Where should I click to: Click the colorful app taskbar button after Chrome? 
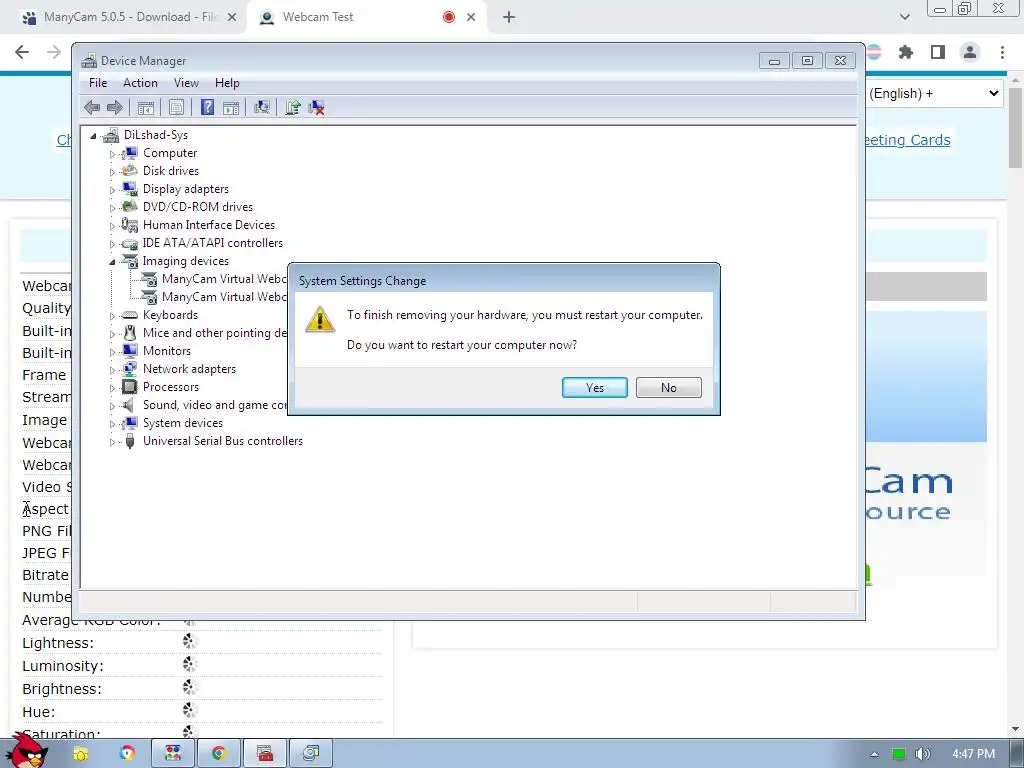click(x=172, y=754)
